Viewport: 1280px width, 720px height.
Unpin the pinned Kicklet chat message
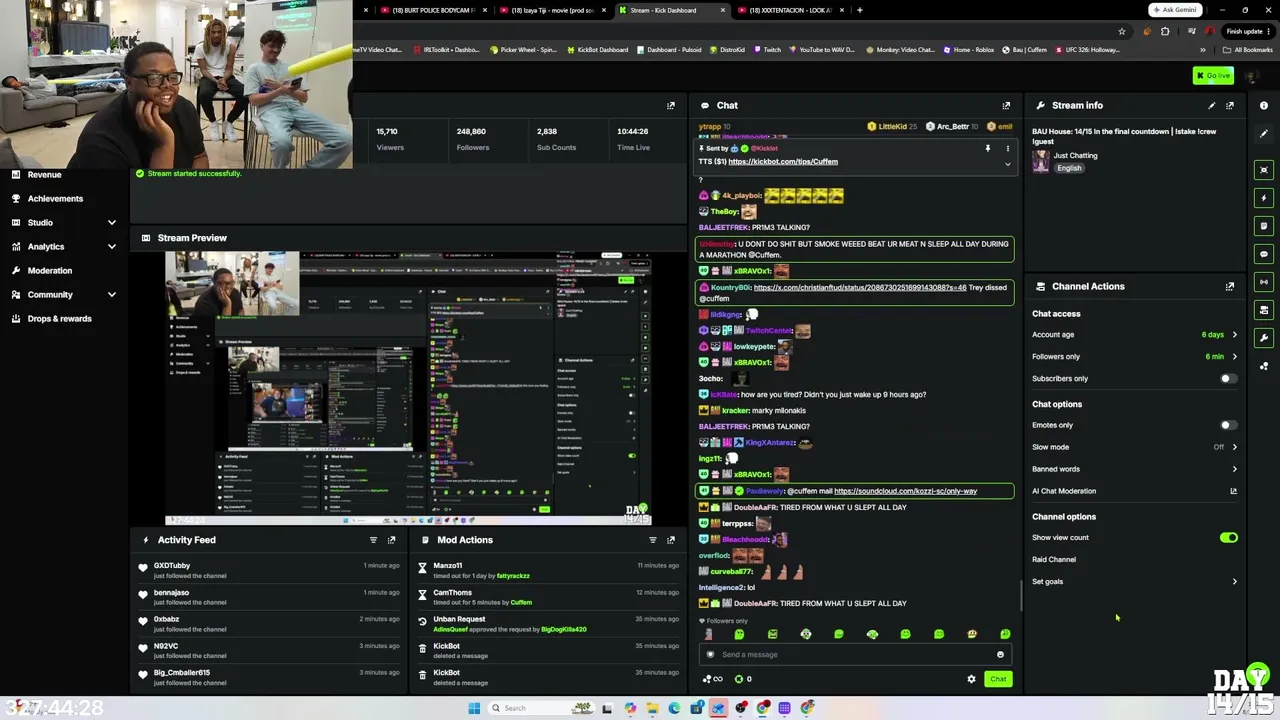(987, 148)
